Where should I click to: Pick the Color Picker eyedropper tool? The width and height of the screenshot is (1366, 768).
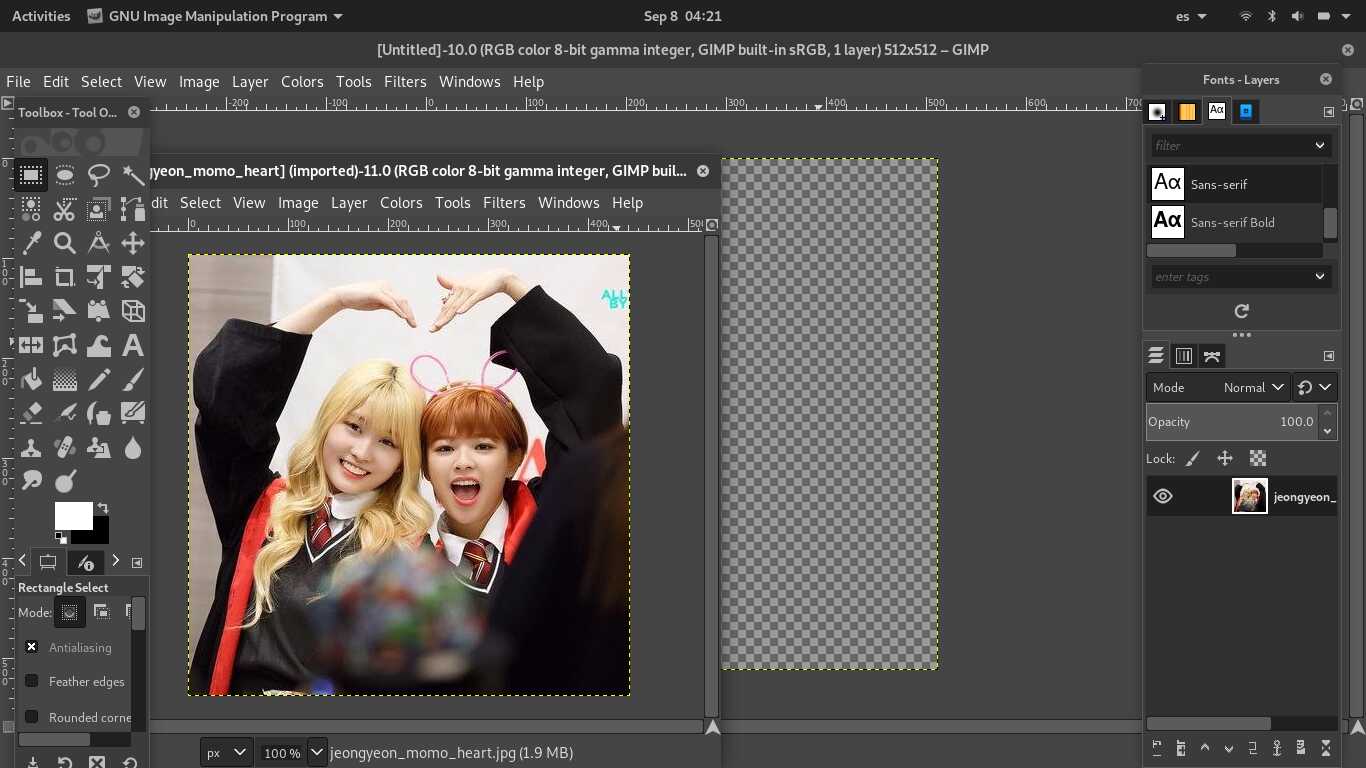pos(31,243)
